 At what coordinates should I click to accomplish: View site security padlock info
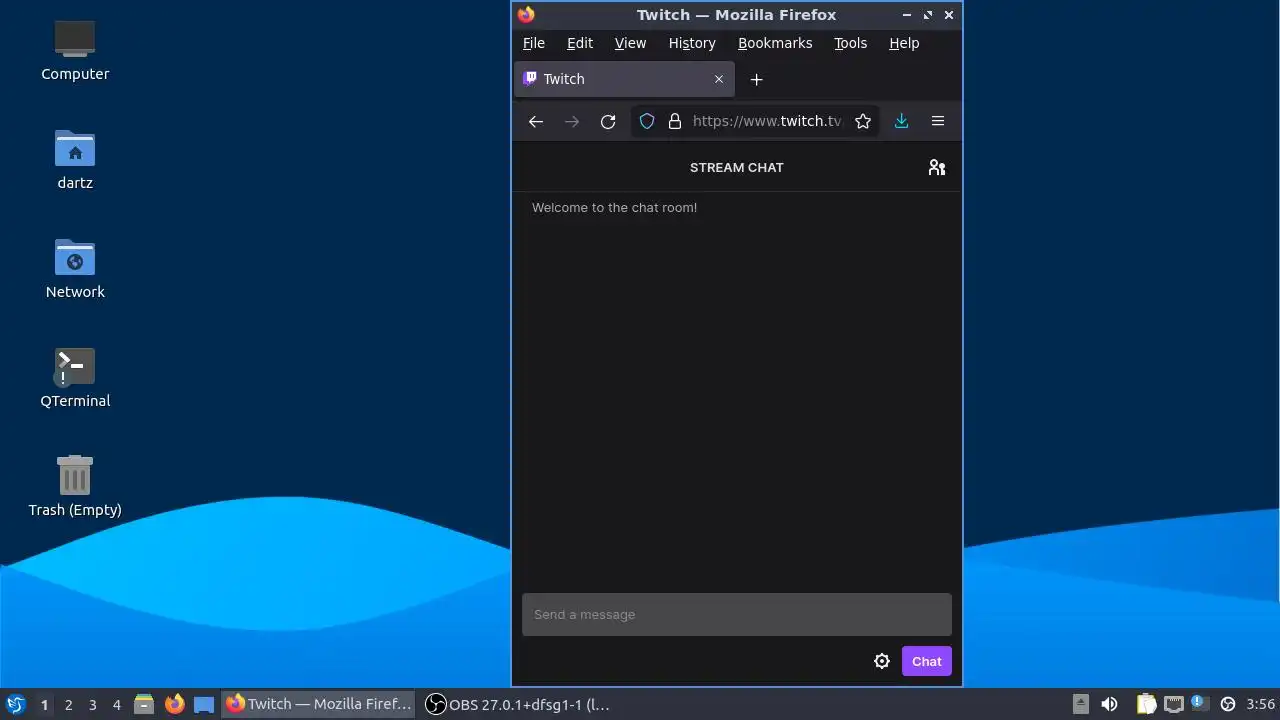[675, 121]
